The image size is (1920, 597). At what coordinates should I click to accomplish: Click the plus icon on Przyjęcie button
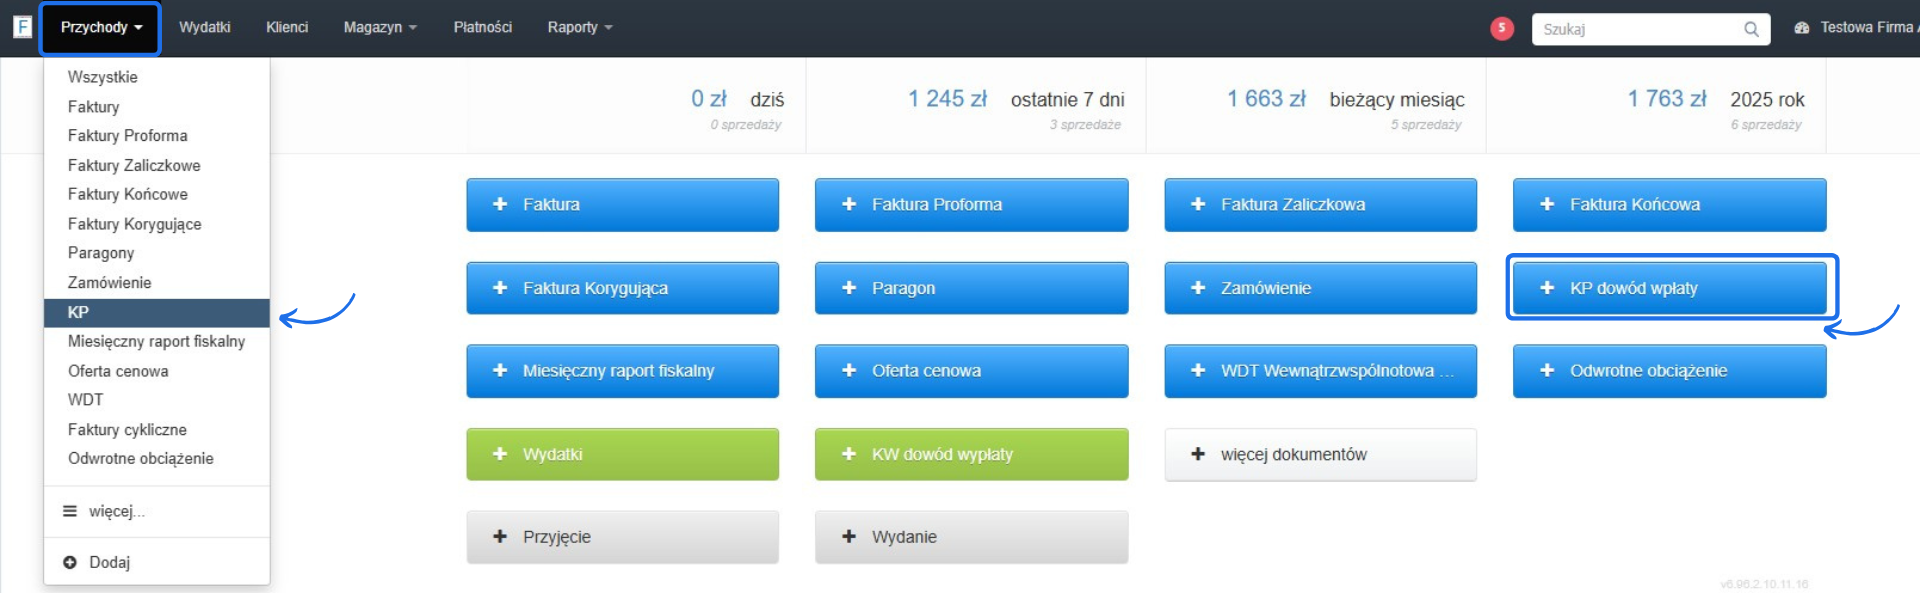coord(500,537)
